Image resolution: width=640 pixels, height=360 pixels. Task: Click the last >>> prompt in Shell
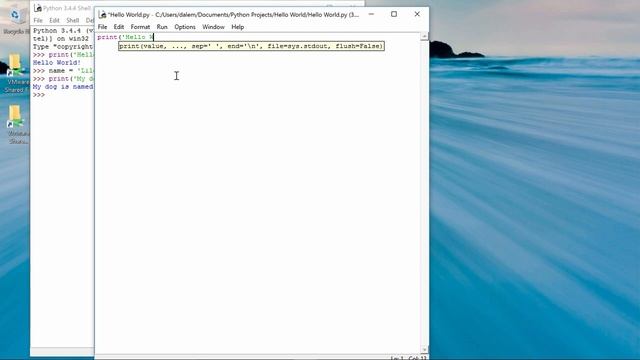click(x=39, y=95)
